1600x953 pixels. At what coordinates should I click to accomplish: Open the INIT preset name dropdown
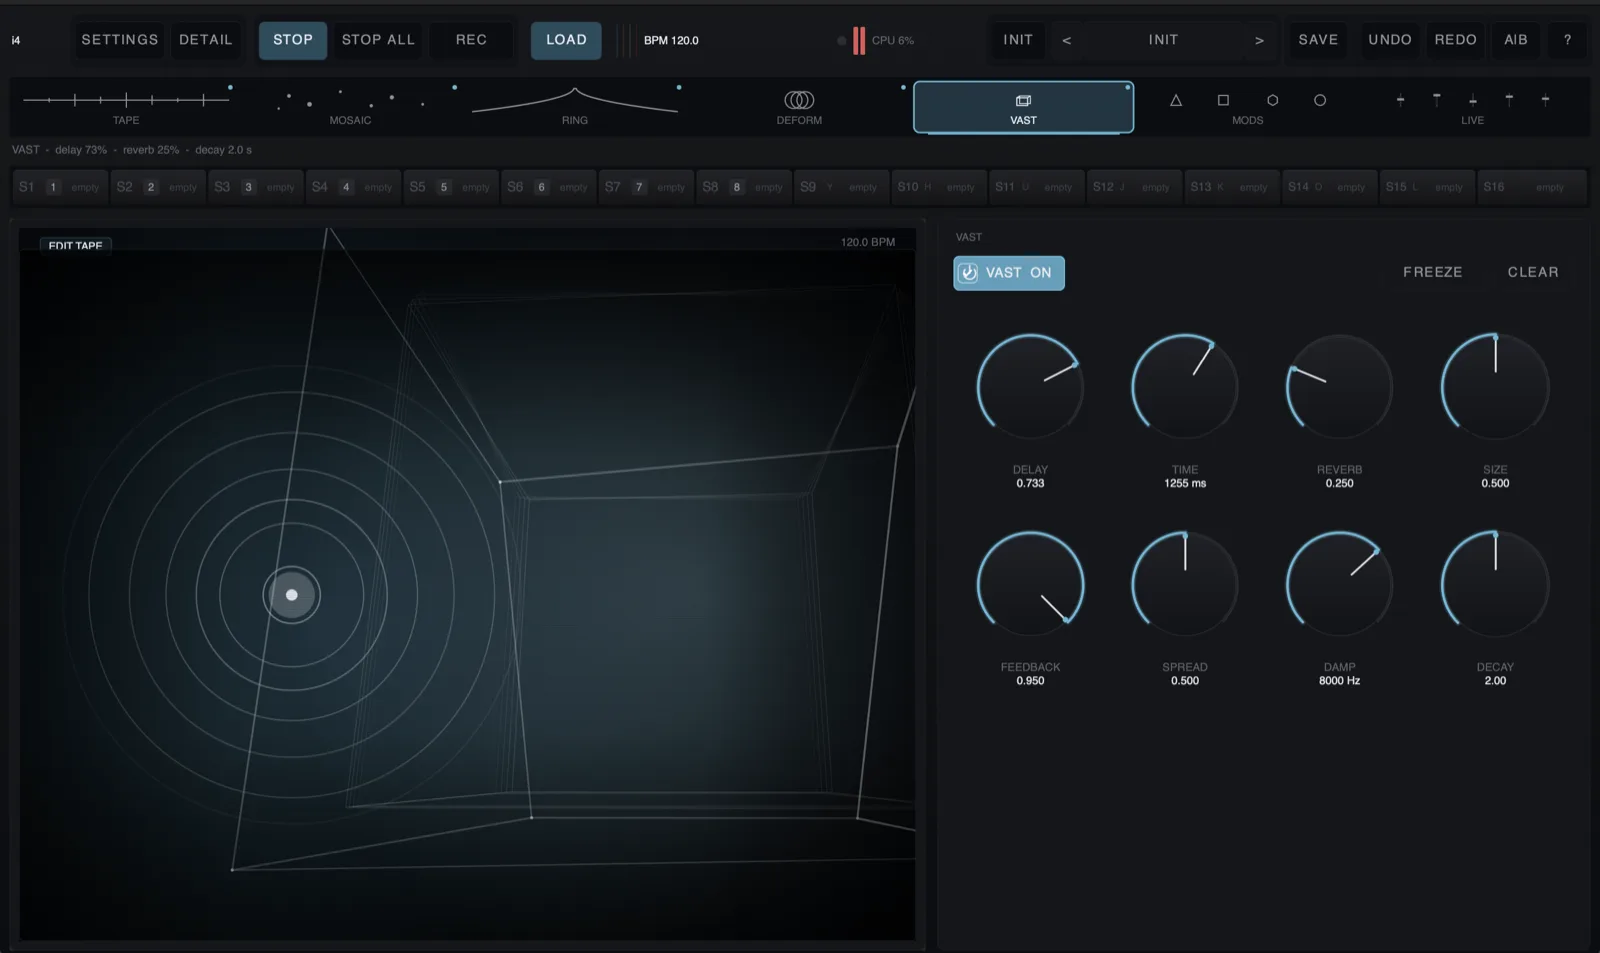tap(1163, 40)
